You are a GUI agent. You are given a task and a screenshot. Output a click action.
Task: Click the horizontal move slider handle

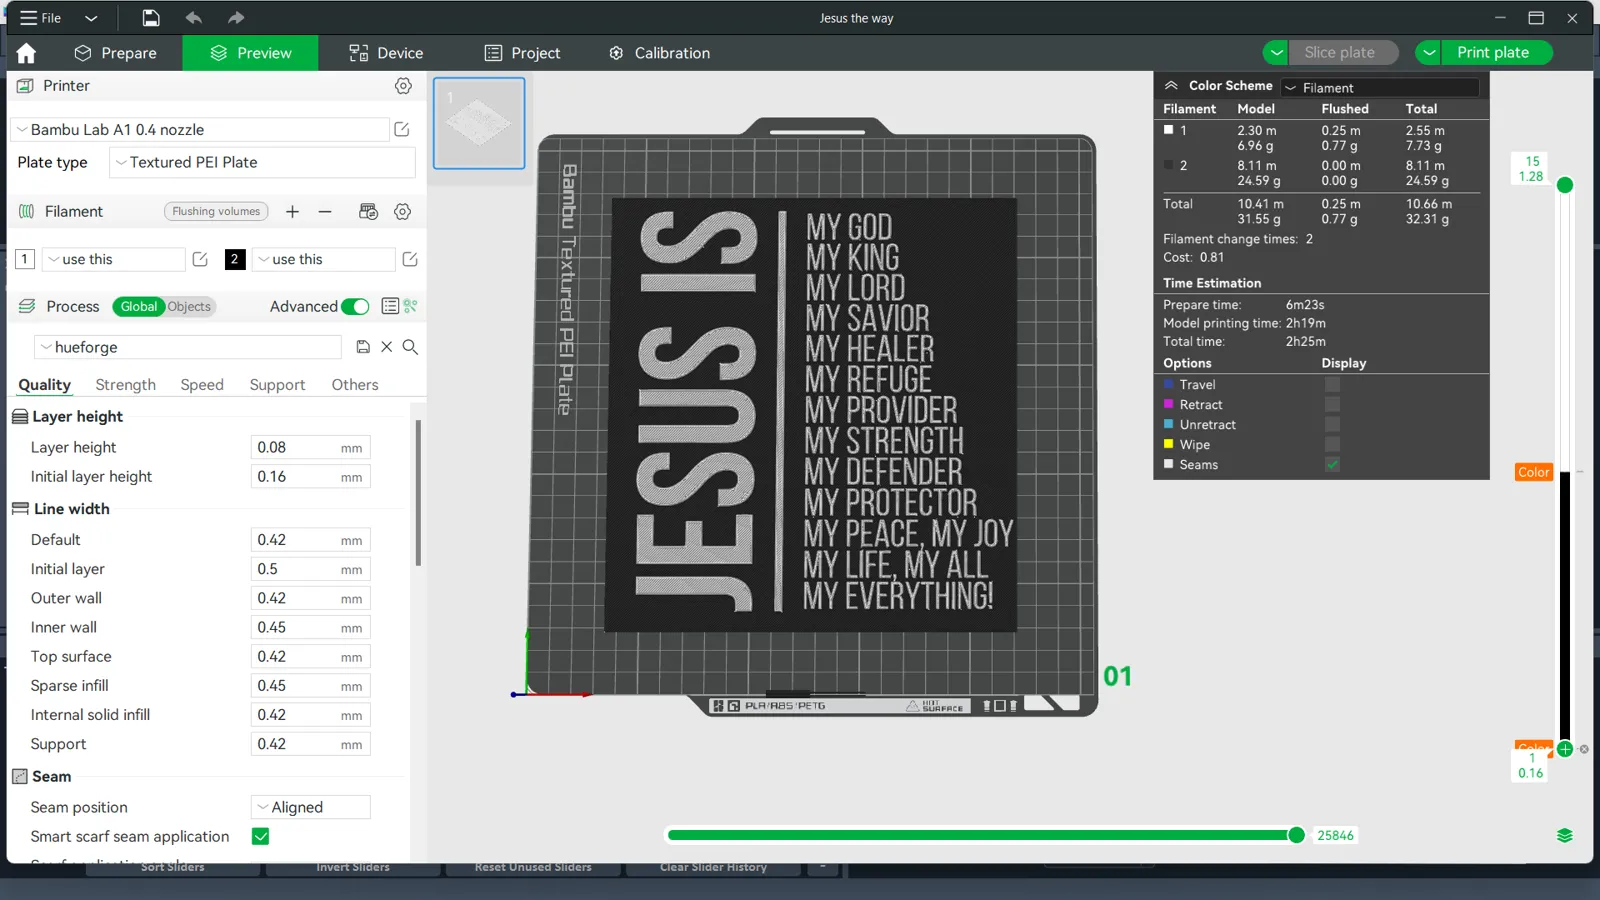(x=1296, y=835)
